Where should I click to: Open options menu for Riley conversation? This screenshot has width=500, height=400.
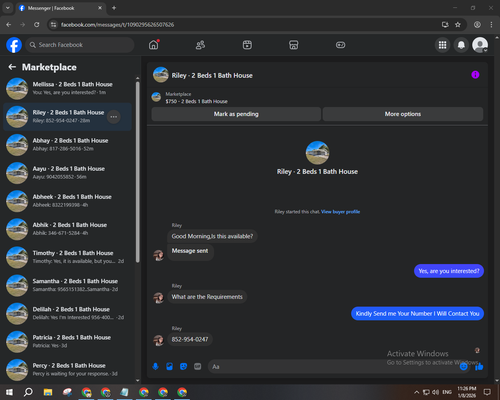[x=114, y=117]
